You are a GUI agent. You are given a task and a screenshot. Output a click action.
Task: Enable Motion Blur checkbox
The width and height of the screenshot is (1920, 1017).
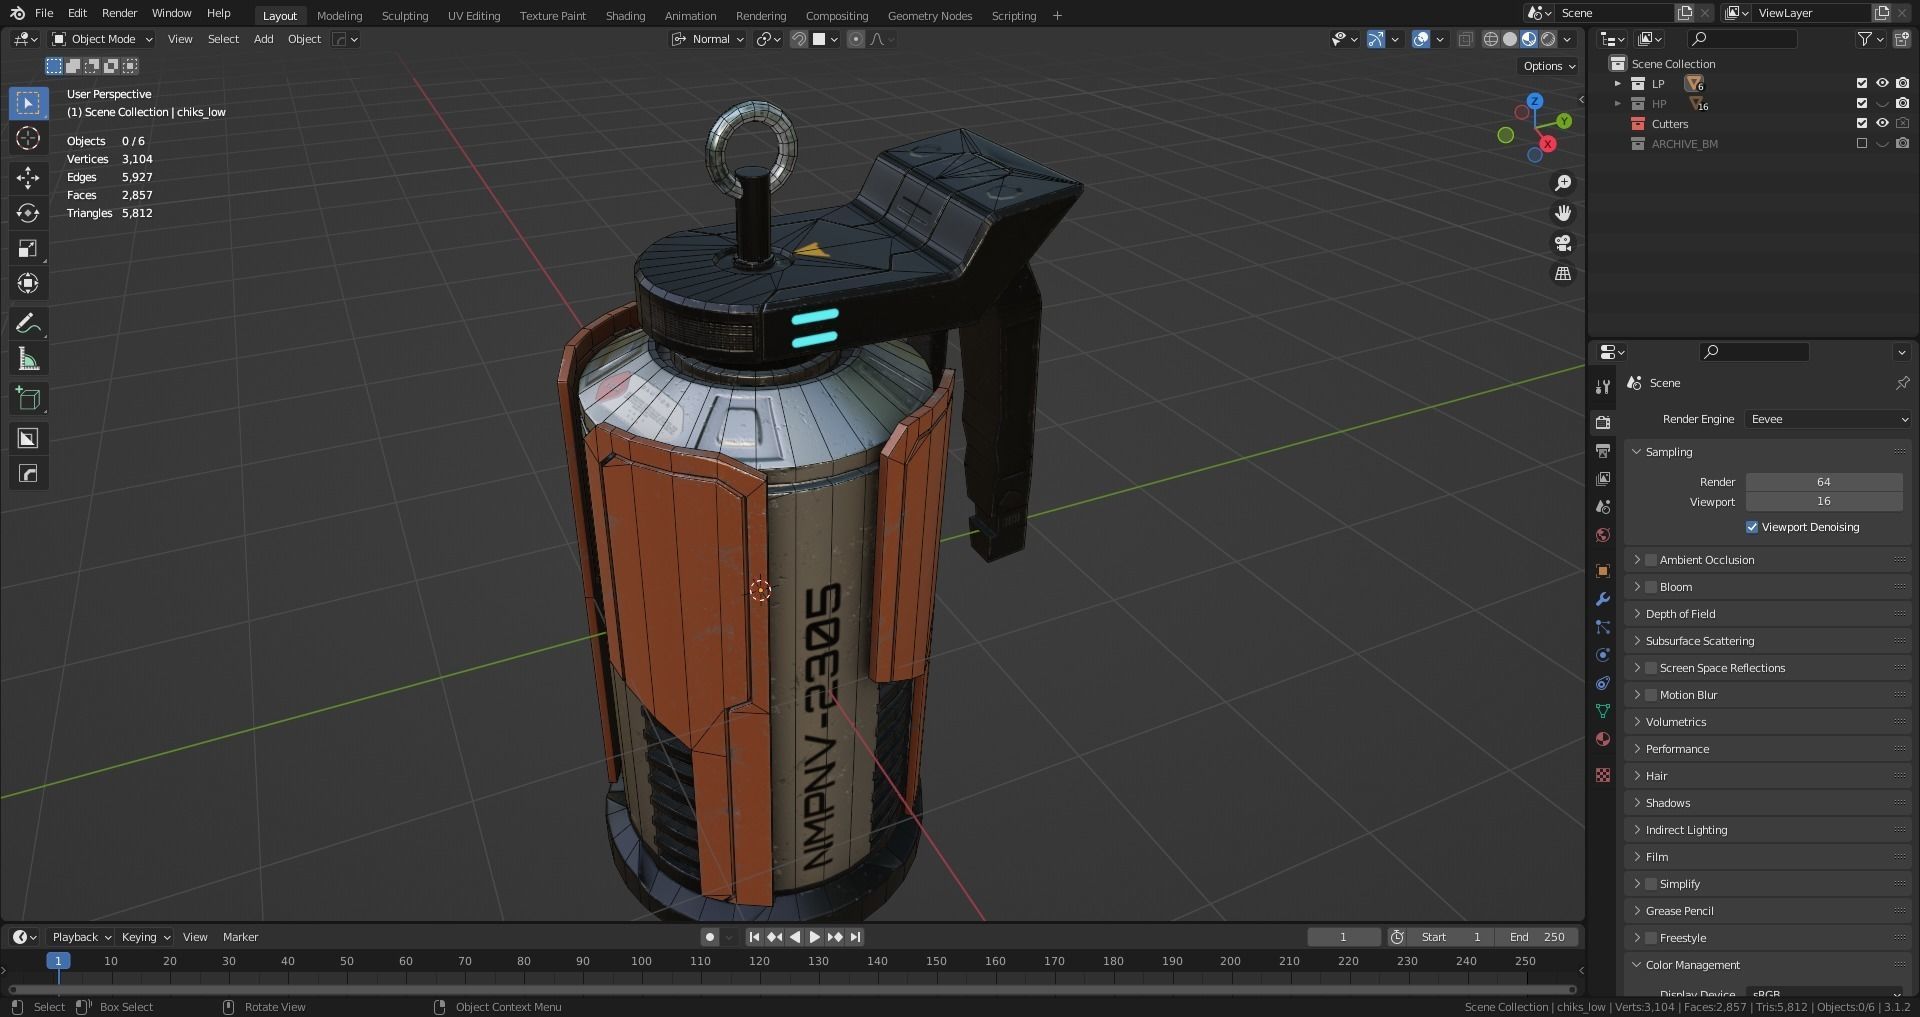1651,695
